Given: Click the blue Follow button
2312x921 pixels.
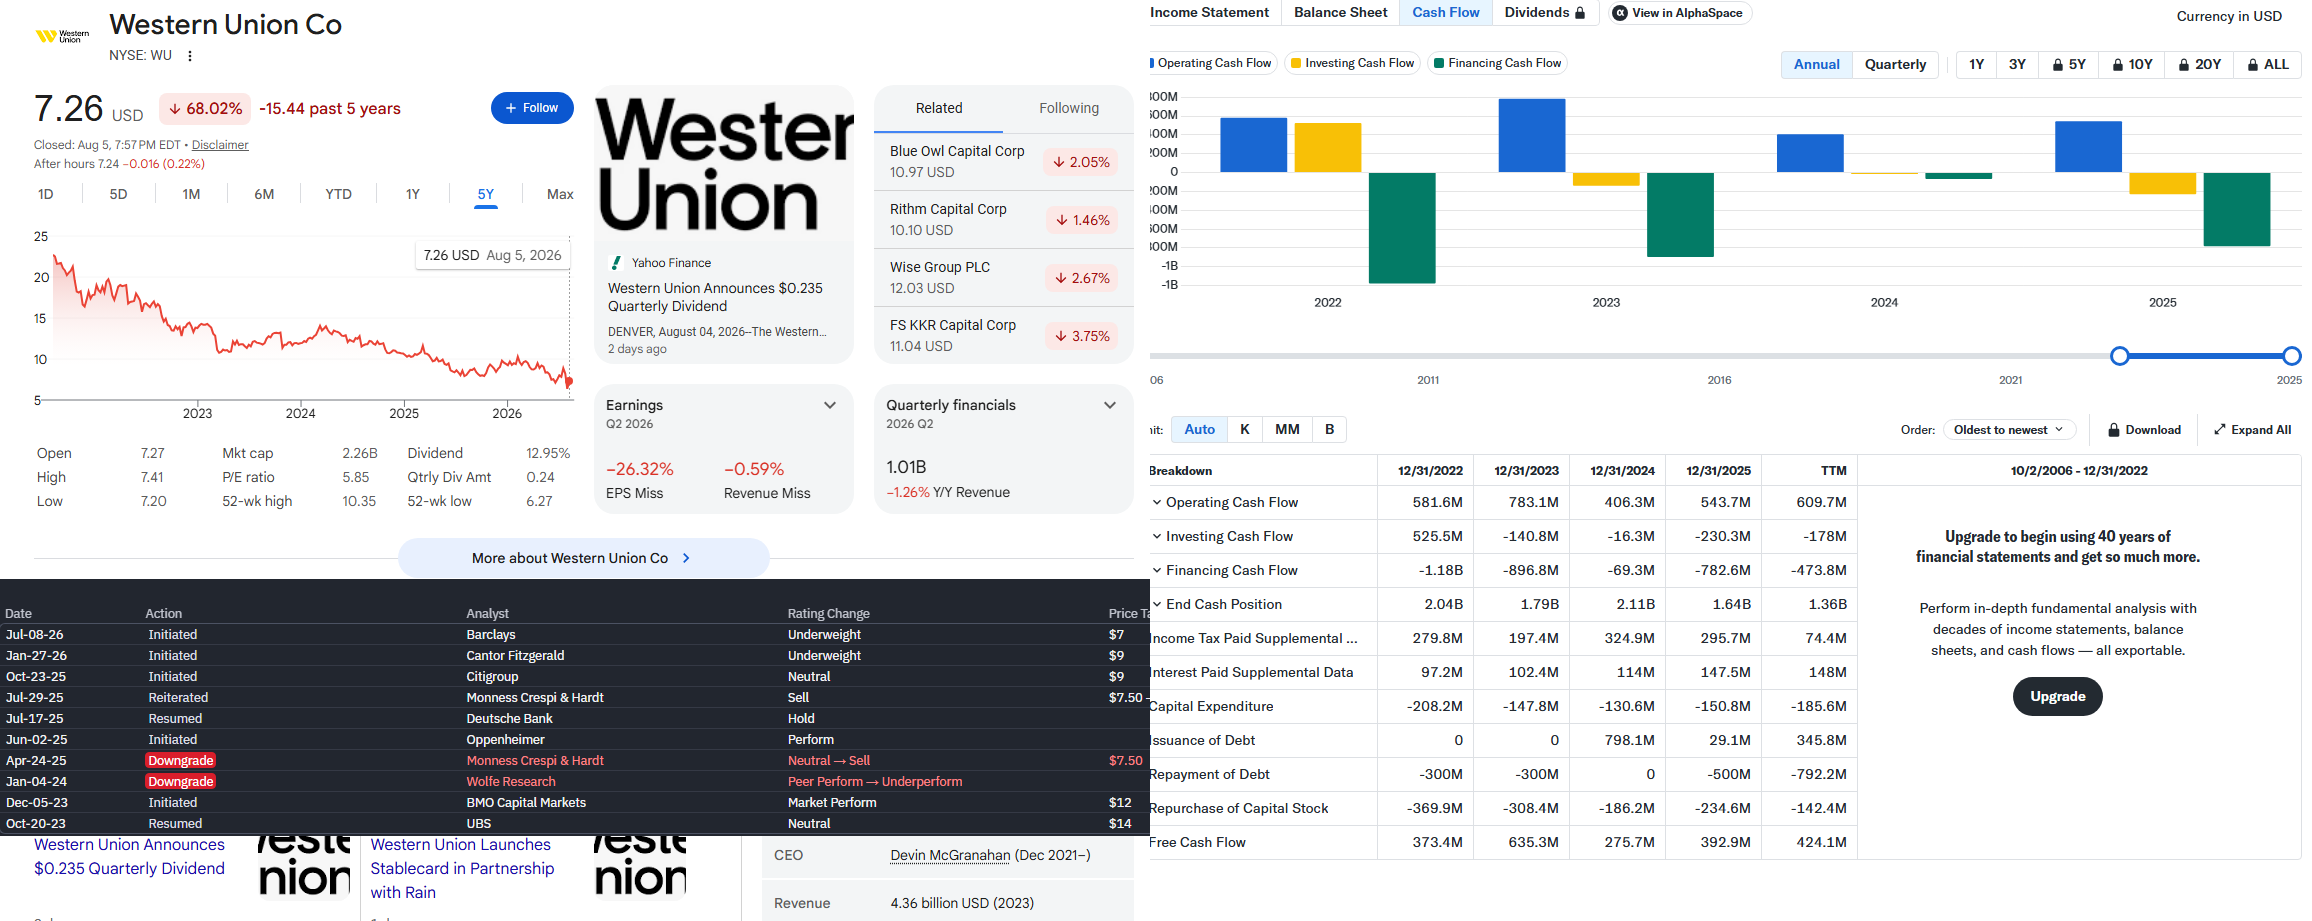Looking at the screenshot, I should coord(532,108).
